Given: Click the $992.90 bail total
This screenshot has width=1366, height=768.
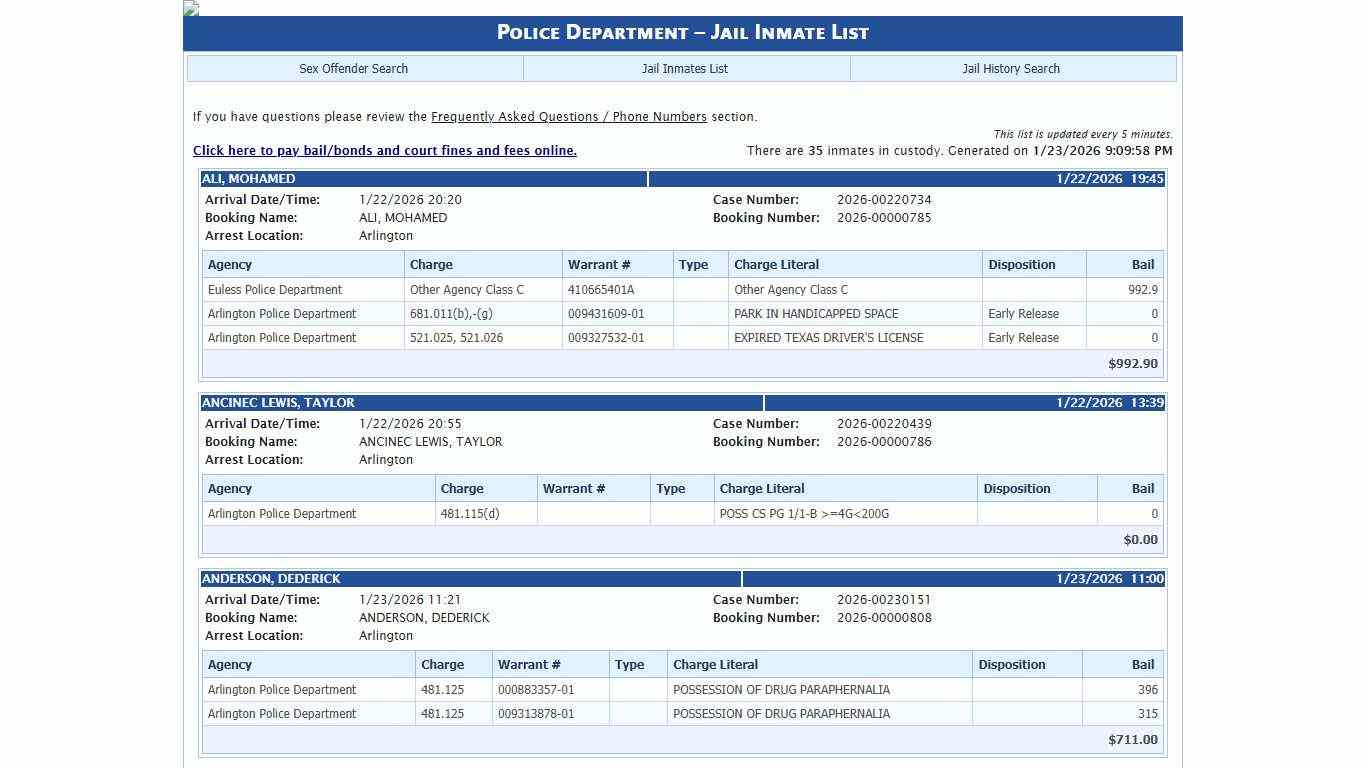Looking at the screenshot, I should pos(1132,364).
